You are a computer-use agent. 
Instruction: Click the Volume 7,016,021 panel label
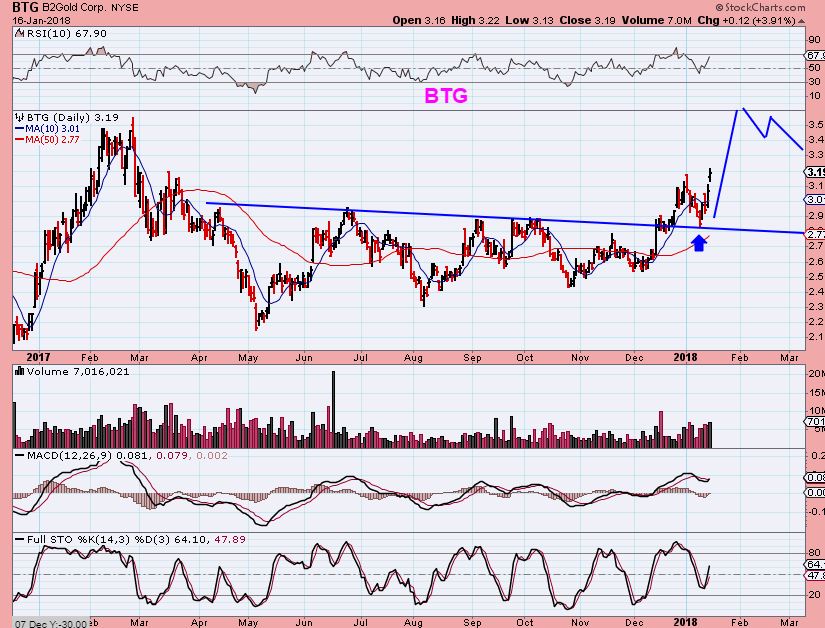(78, 371)
